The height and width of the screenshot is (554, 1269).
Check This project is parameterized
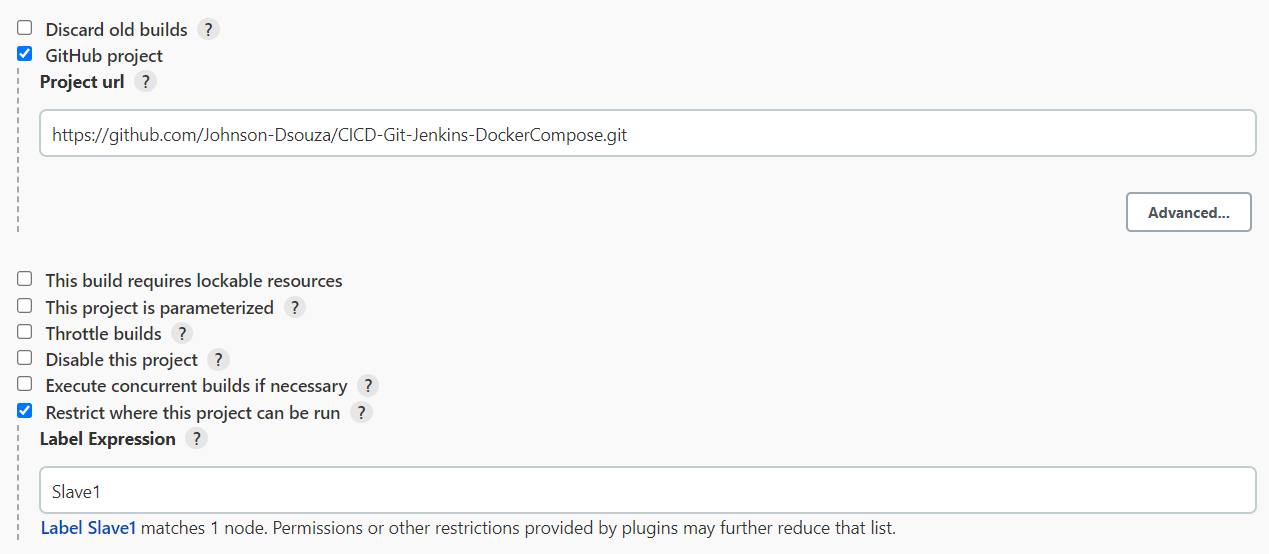pos(25,306)
